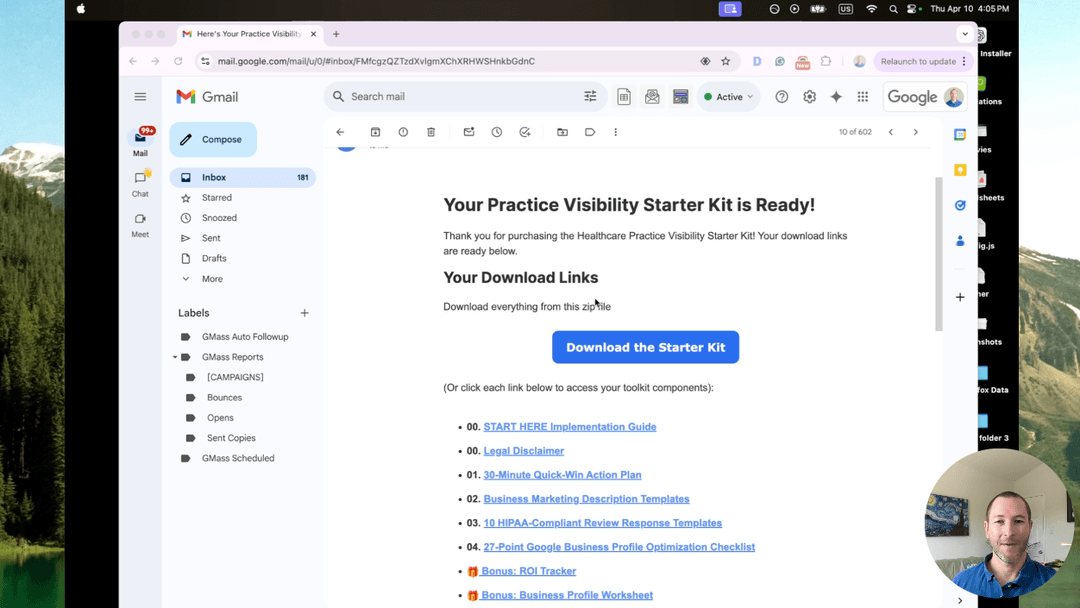The image size is (1080, 608).
Task: Archive the current email
Action: pos(375,131)
